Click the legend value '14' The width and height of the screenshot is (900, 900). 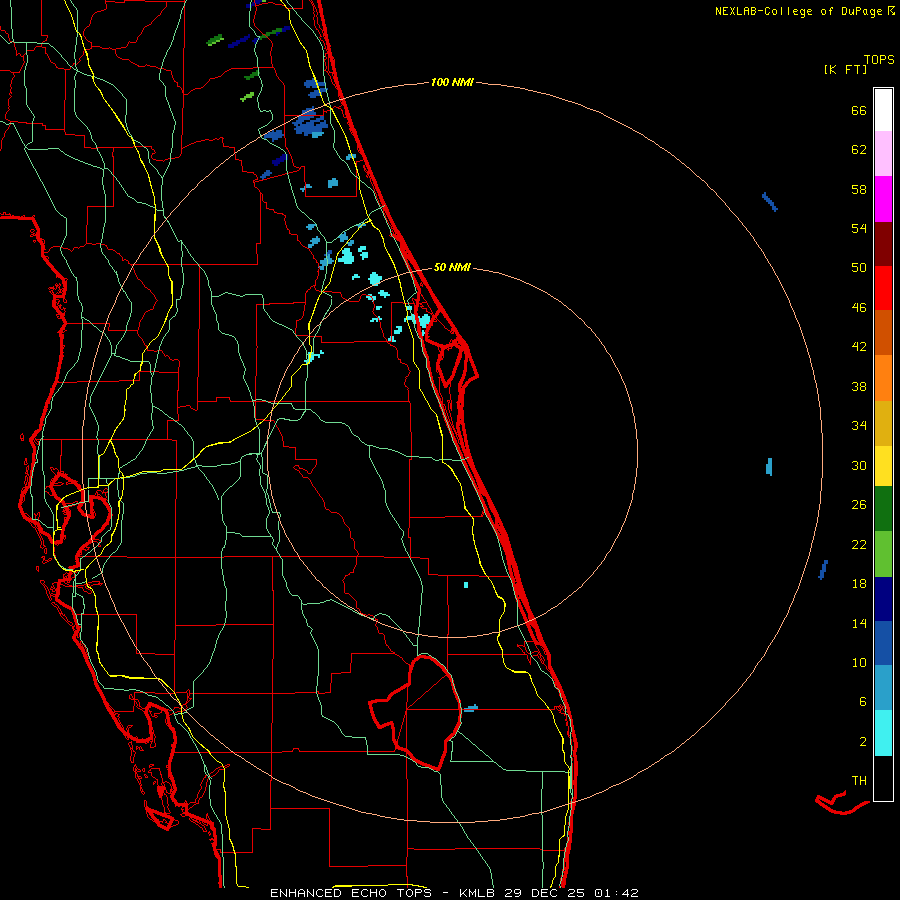[859, 623]
